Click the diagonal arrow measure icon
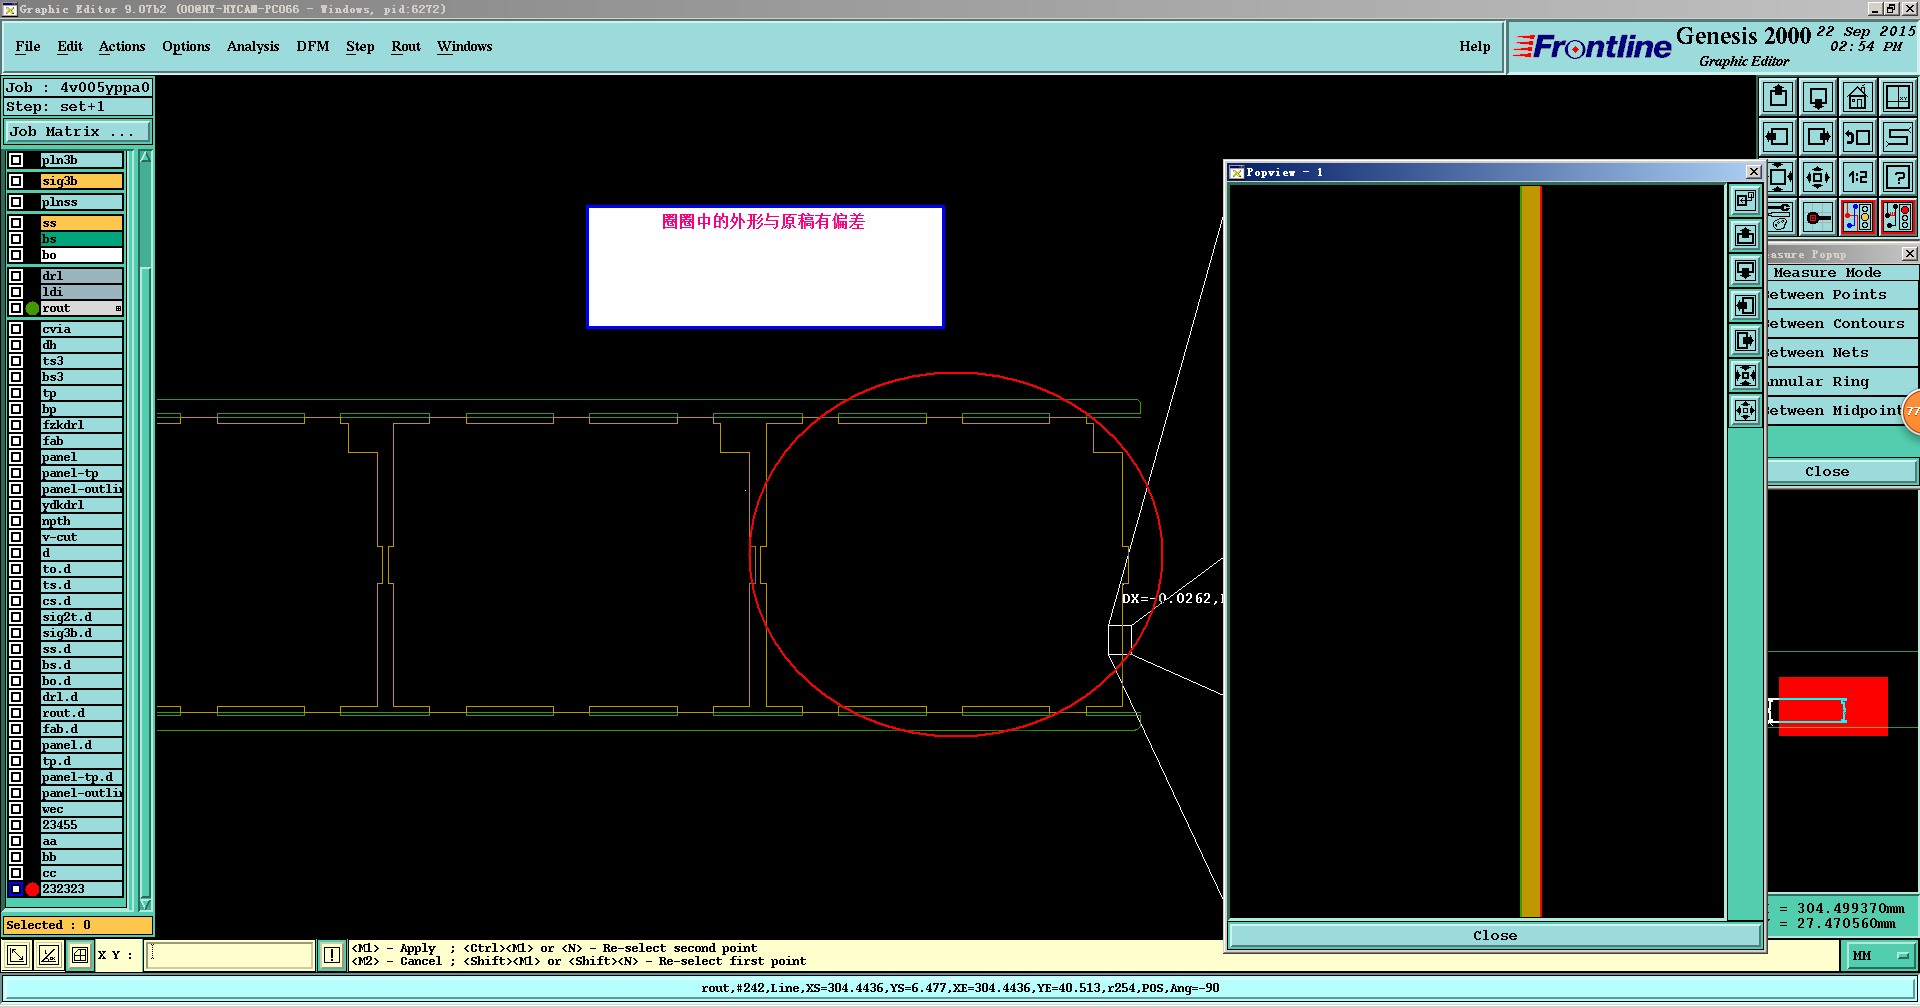 (x=17, y=955)
